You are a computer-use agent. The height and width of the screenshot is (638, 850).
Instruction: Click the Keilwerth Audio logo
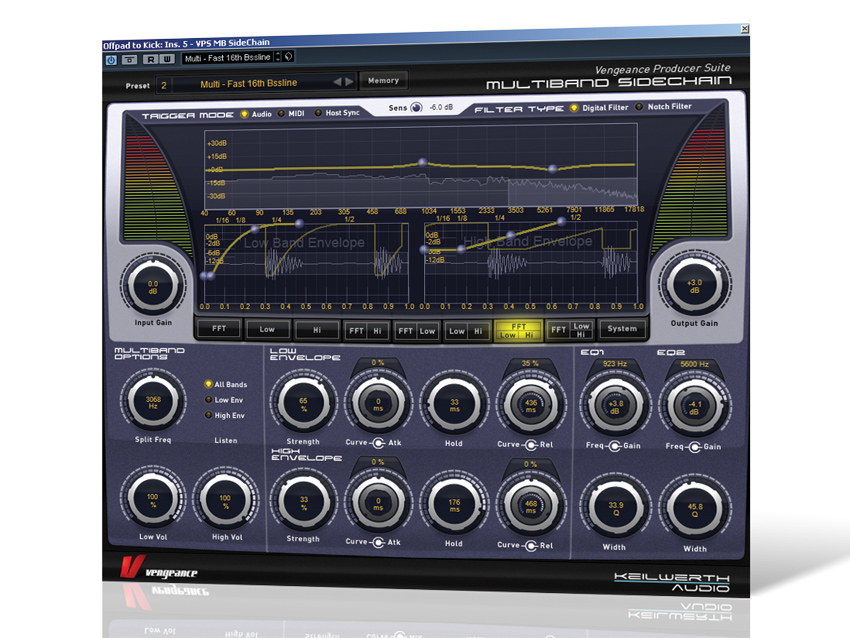point(672,583)
